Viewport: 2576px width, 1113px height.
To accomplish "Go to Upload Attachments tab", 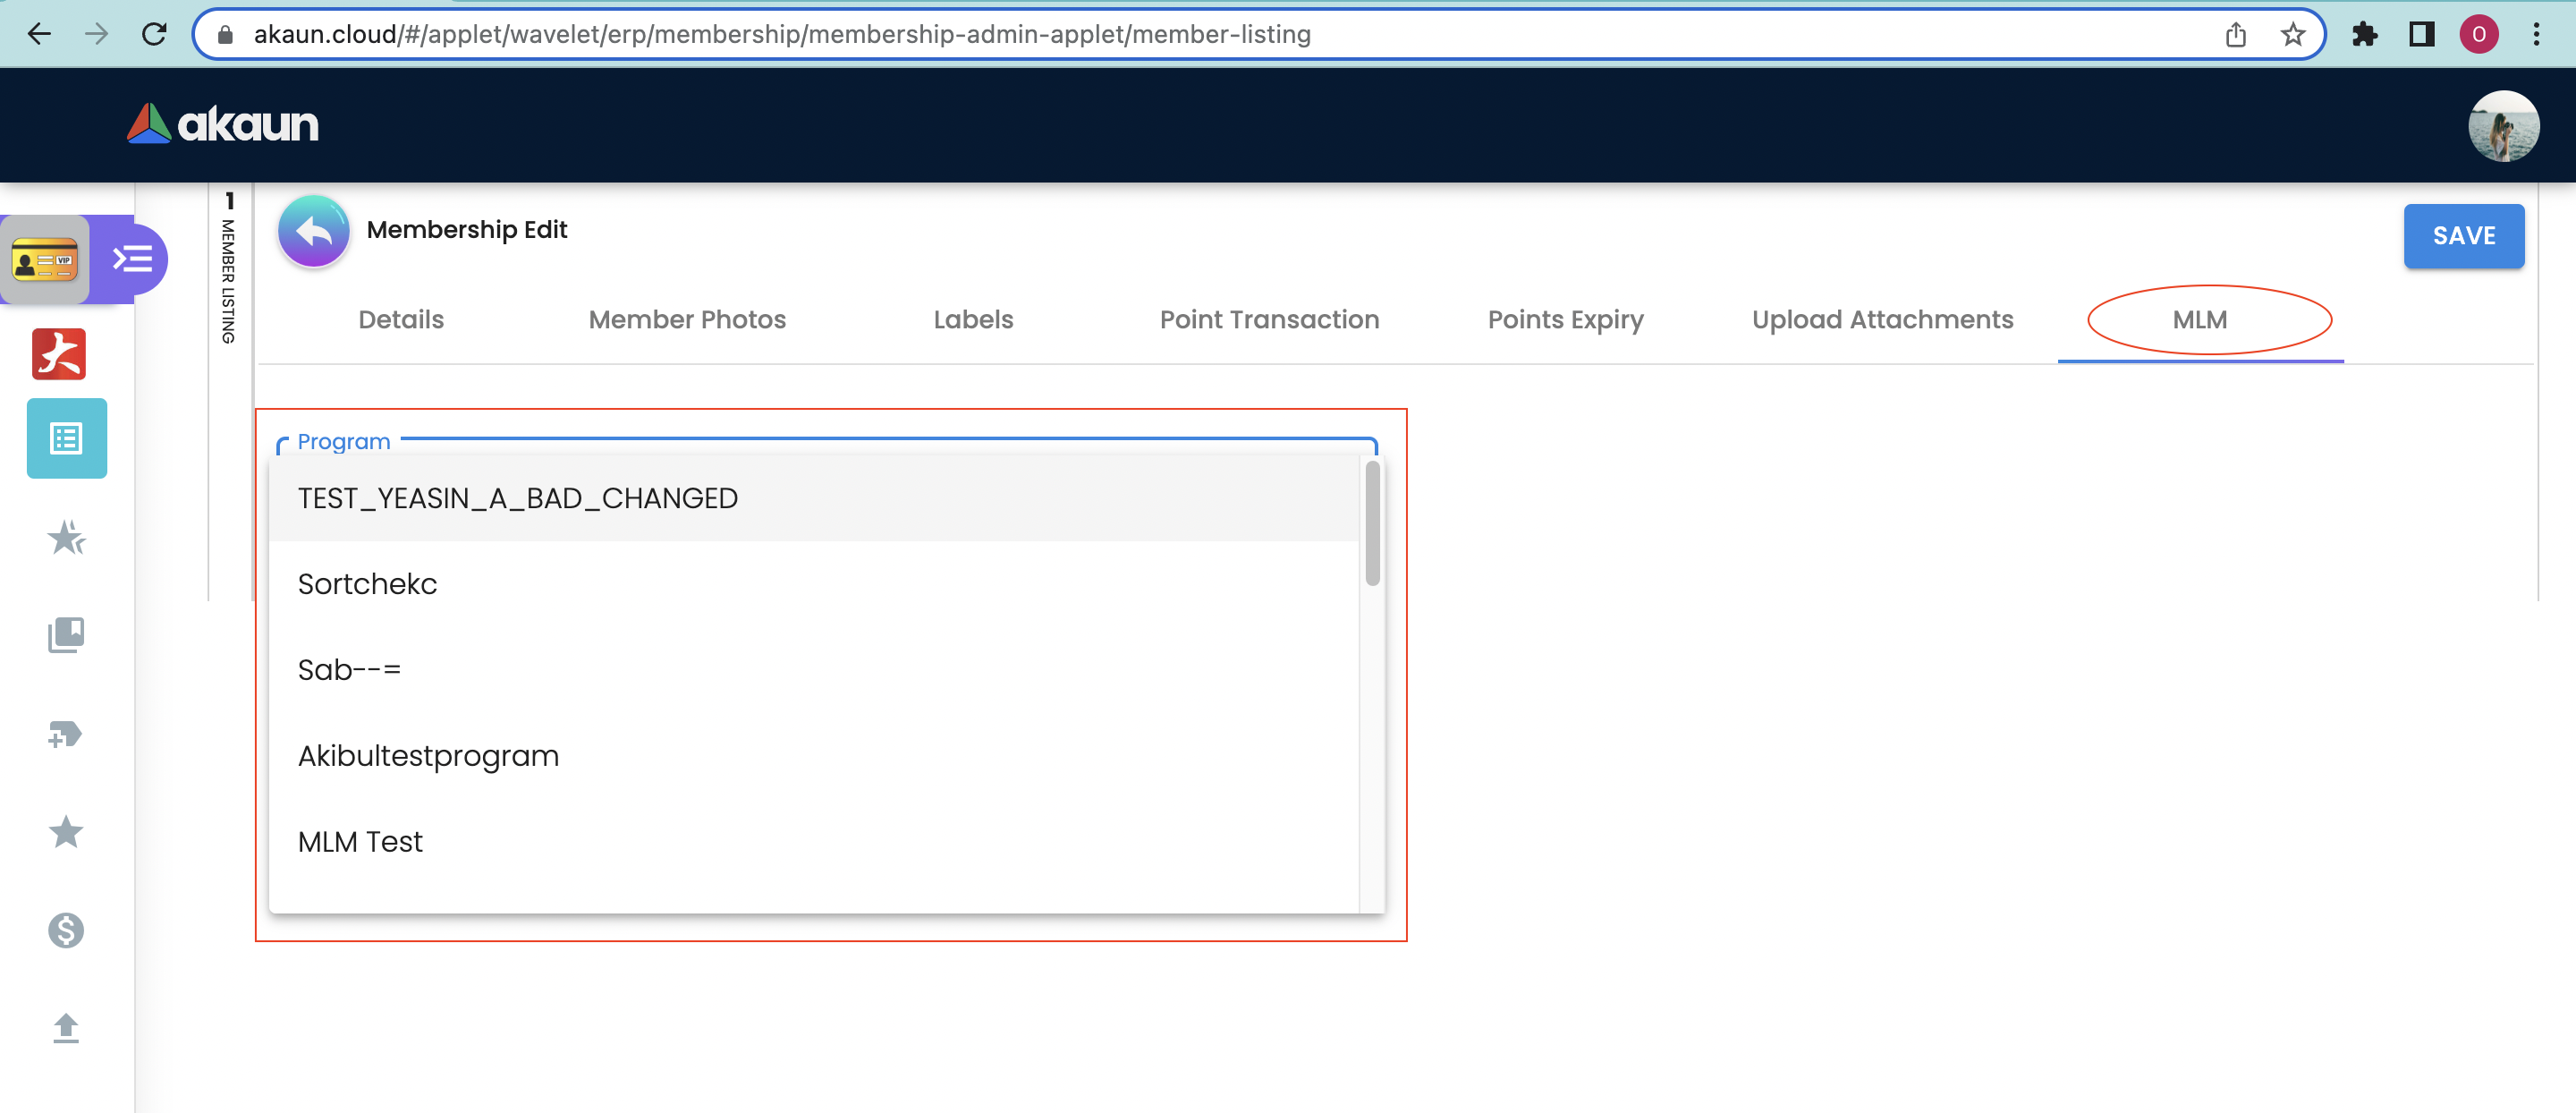I will tap(1882, 320).
